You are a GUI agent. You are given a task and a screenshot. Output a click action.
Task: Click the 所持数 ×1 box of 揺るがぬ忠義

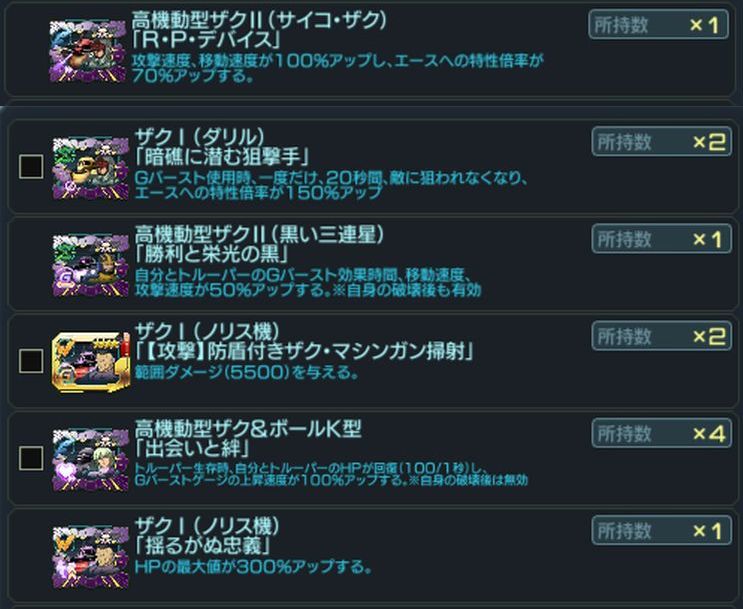coord(661,530)
